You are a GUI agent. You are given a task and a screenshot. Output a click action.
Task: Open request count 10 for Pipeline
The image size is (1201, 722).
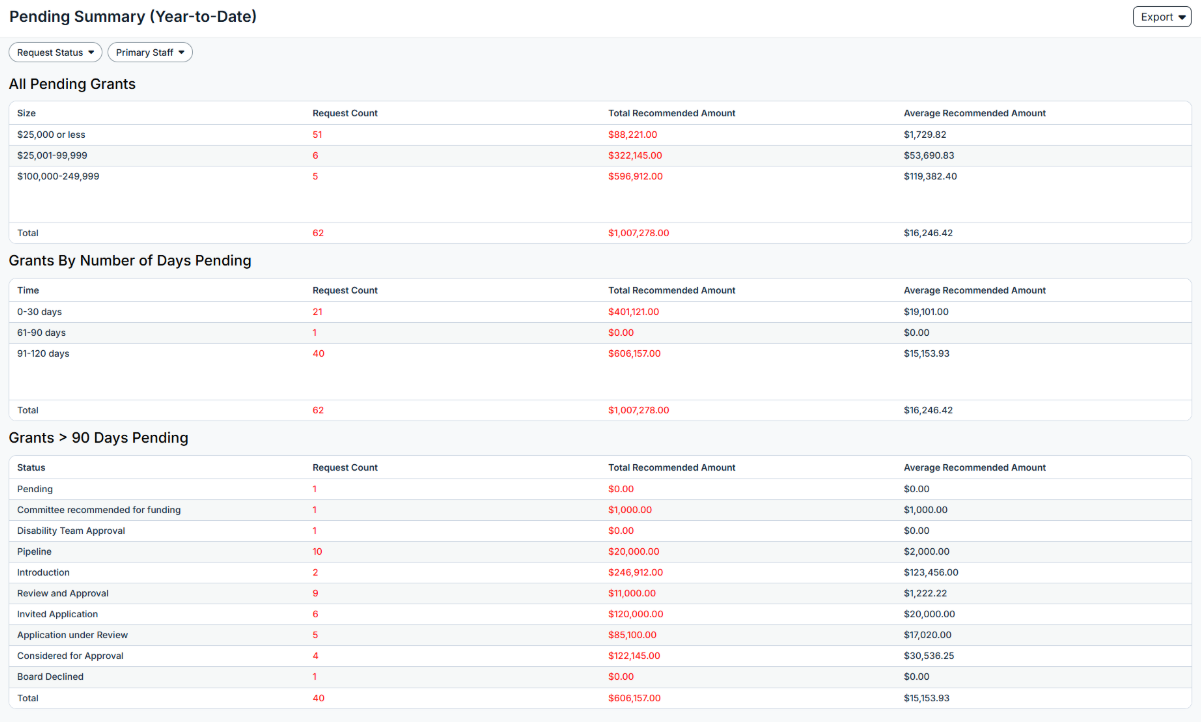point(317,552)
